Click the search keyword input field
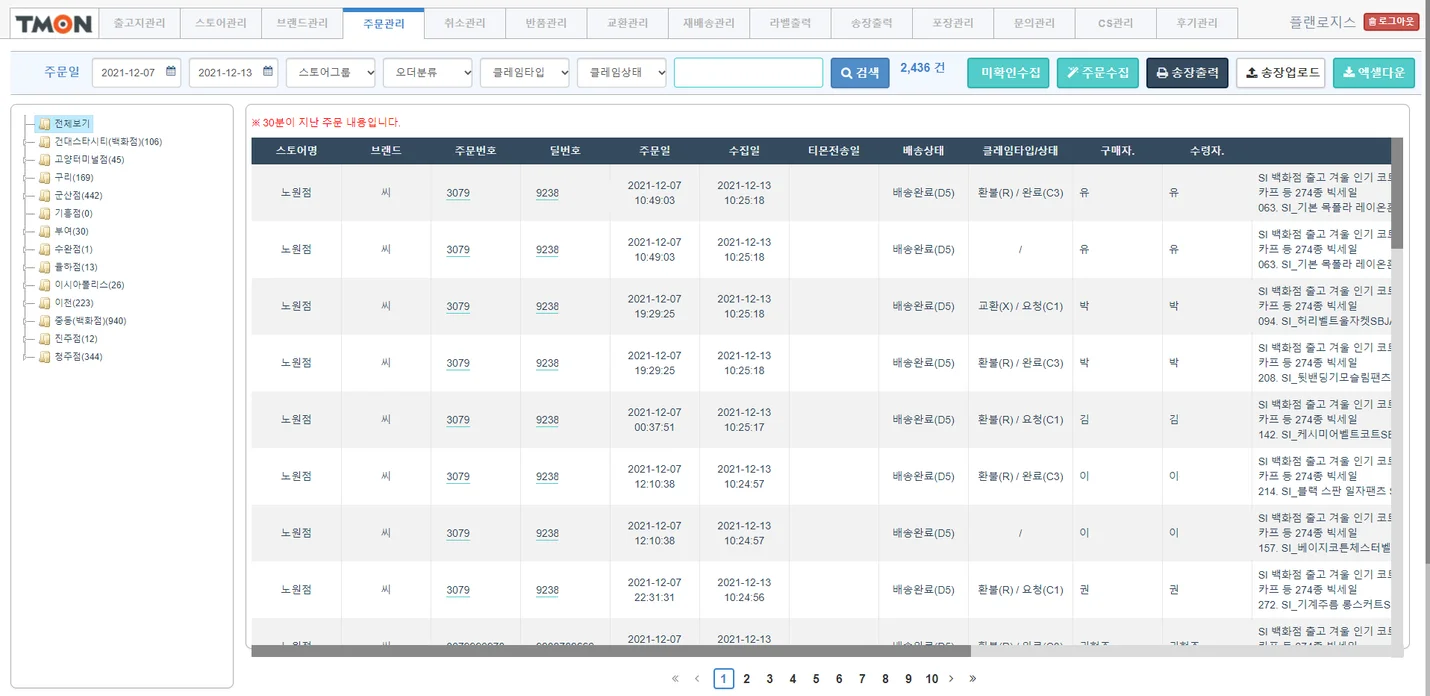The image size is (1430, 696). click(748, 73)
